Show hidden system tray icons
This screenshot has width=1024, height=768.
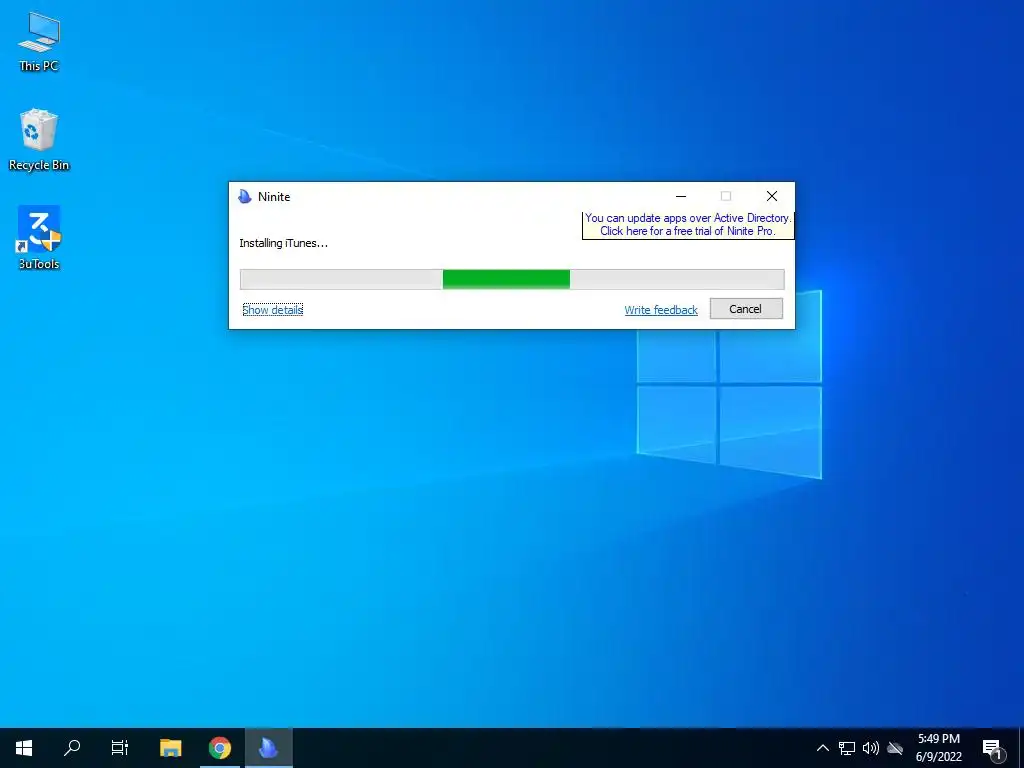(823, 748)
